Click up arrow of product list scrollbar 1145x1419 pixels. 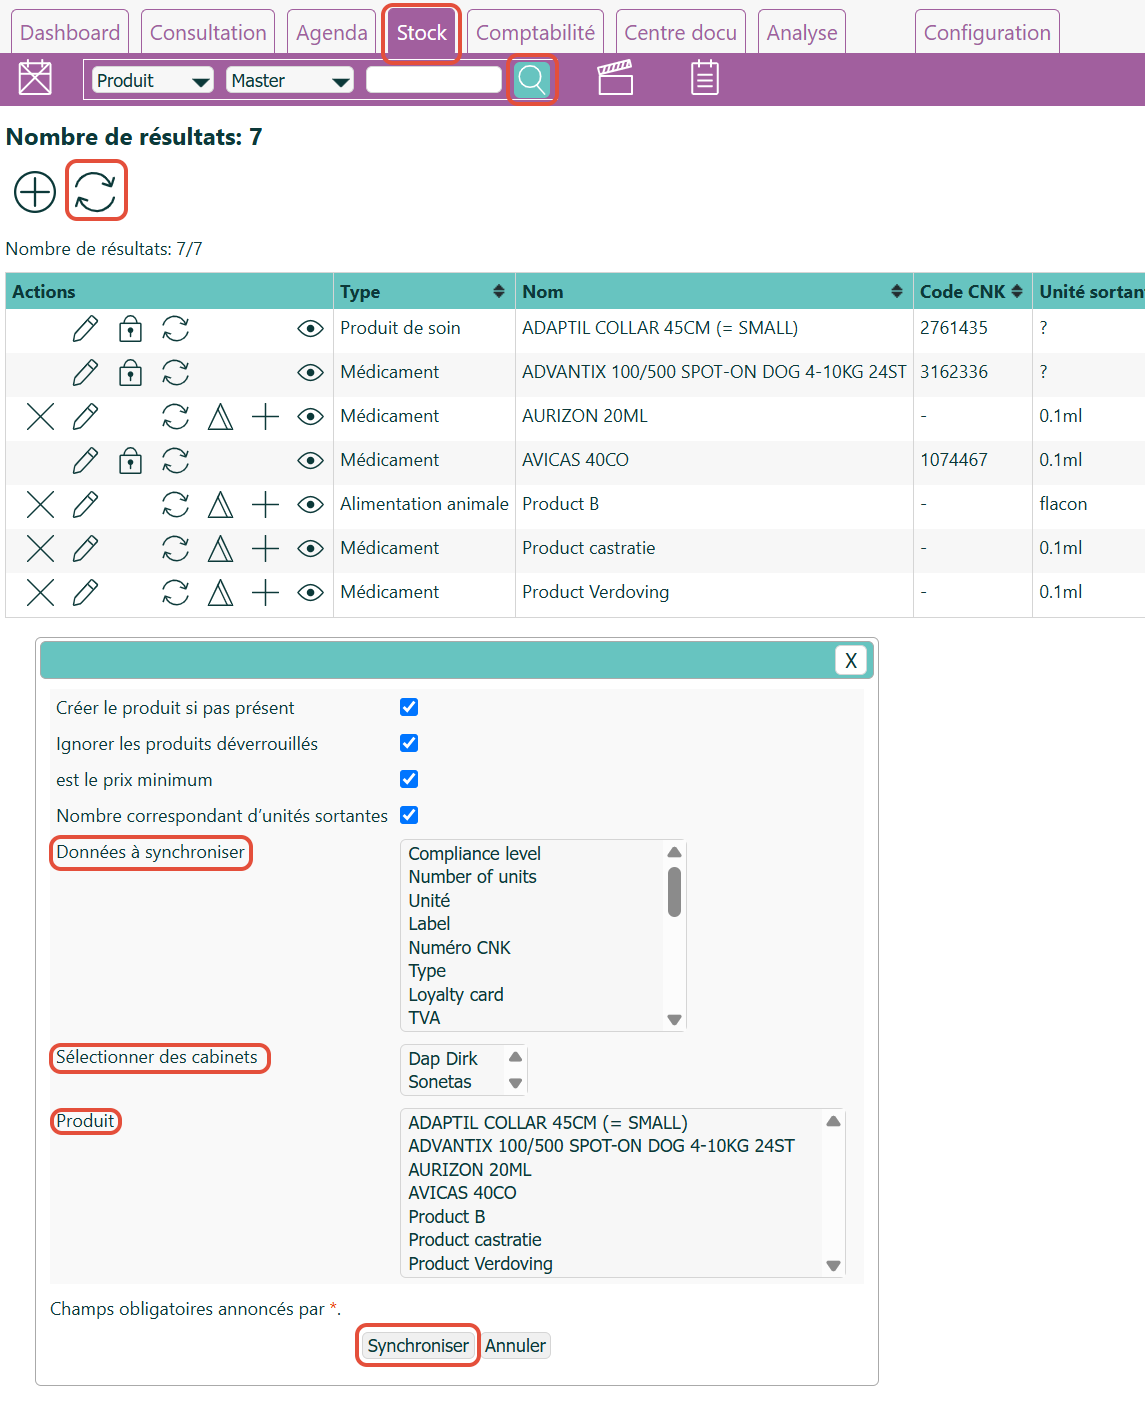click(x=834, y=1121)
